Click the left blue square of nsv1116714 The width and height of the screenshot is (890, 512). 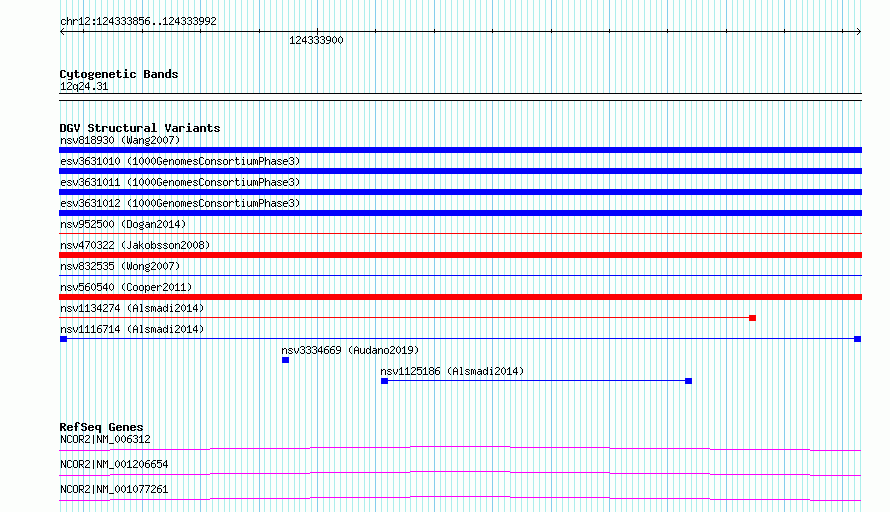64,339
